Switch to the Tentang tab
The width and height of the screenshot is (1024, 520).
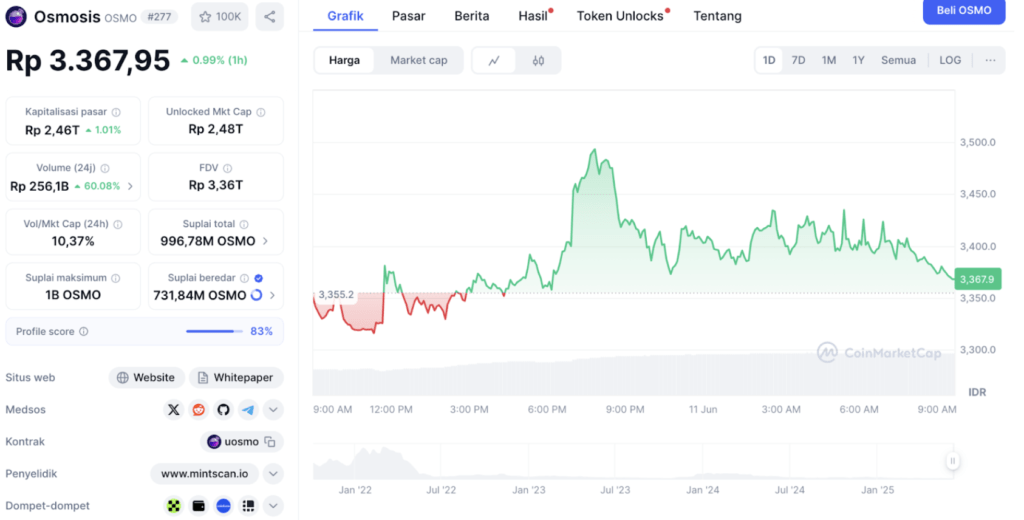[718, 16]
